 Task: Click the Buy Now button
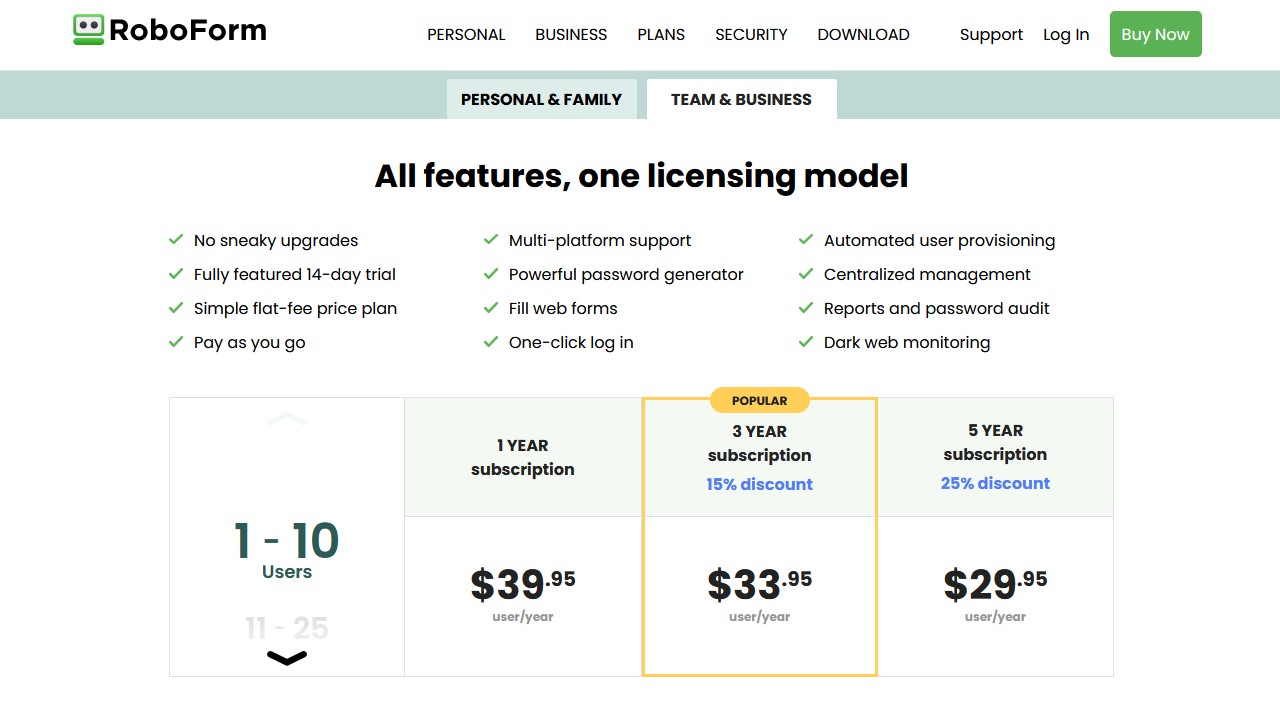(1155, 34)
